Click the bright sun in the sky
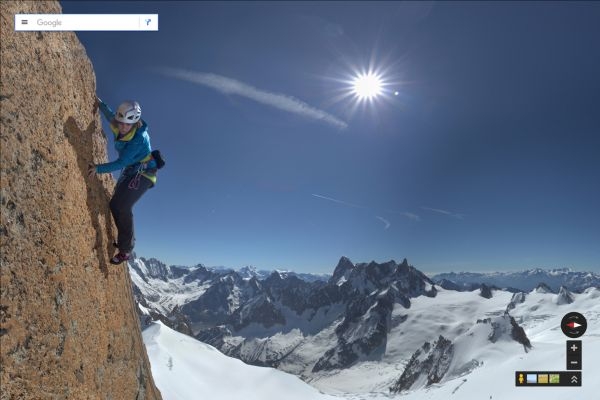Viewport: 600px width, 400px height. pyautogui.click(x=367, y=86)
